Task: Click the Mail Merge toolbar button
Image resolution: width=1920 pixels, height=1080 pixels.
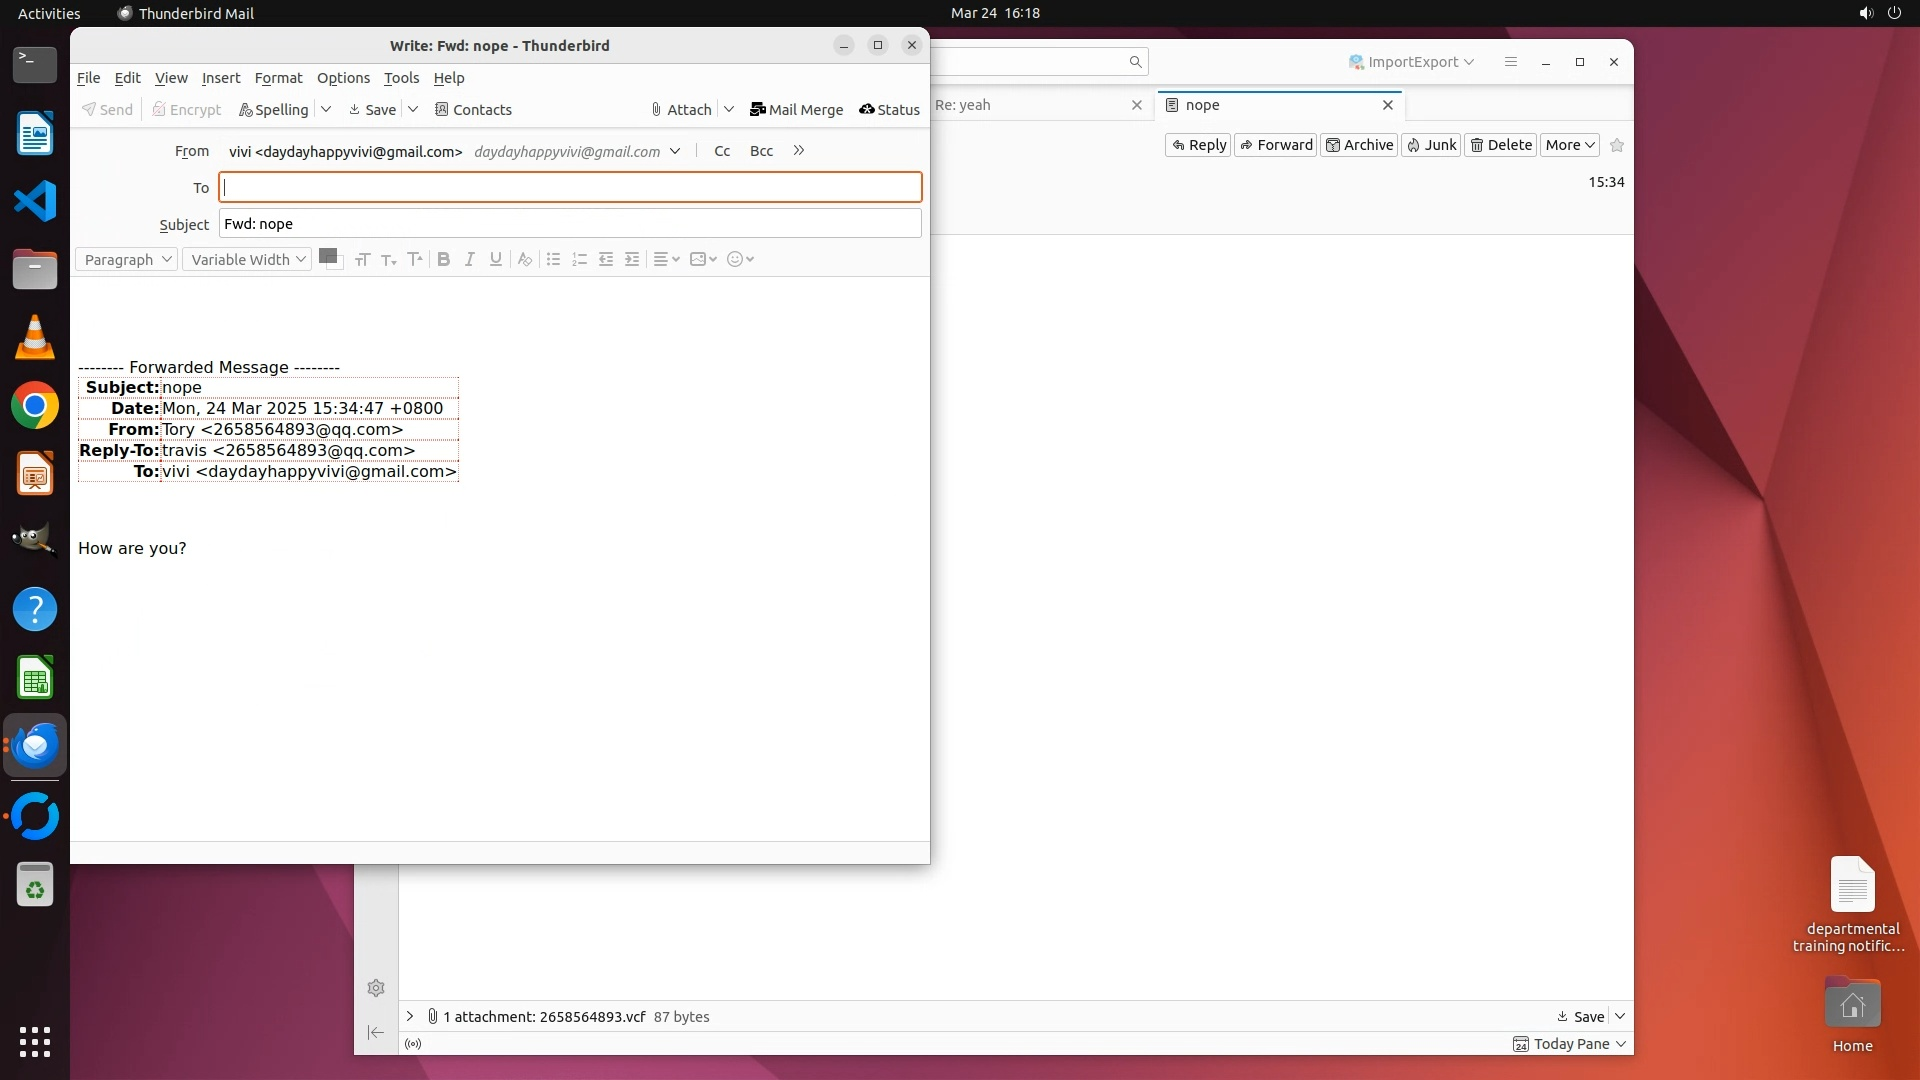Action: [796, 110]
